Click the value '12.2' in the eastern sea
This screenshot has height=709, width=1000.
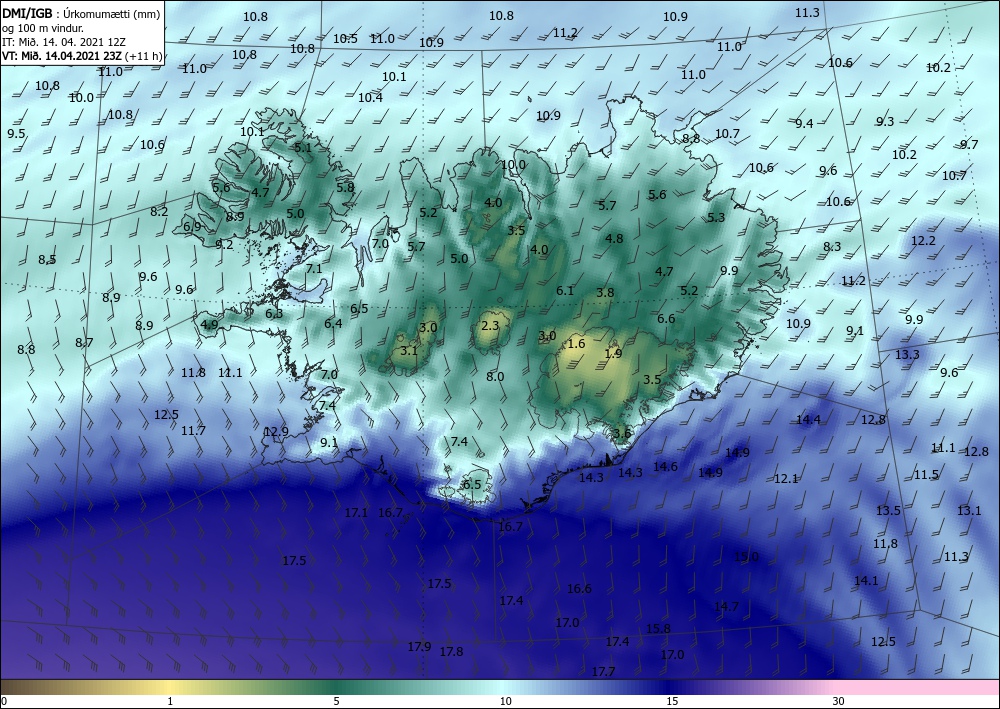[x=923, y=241]
